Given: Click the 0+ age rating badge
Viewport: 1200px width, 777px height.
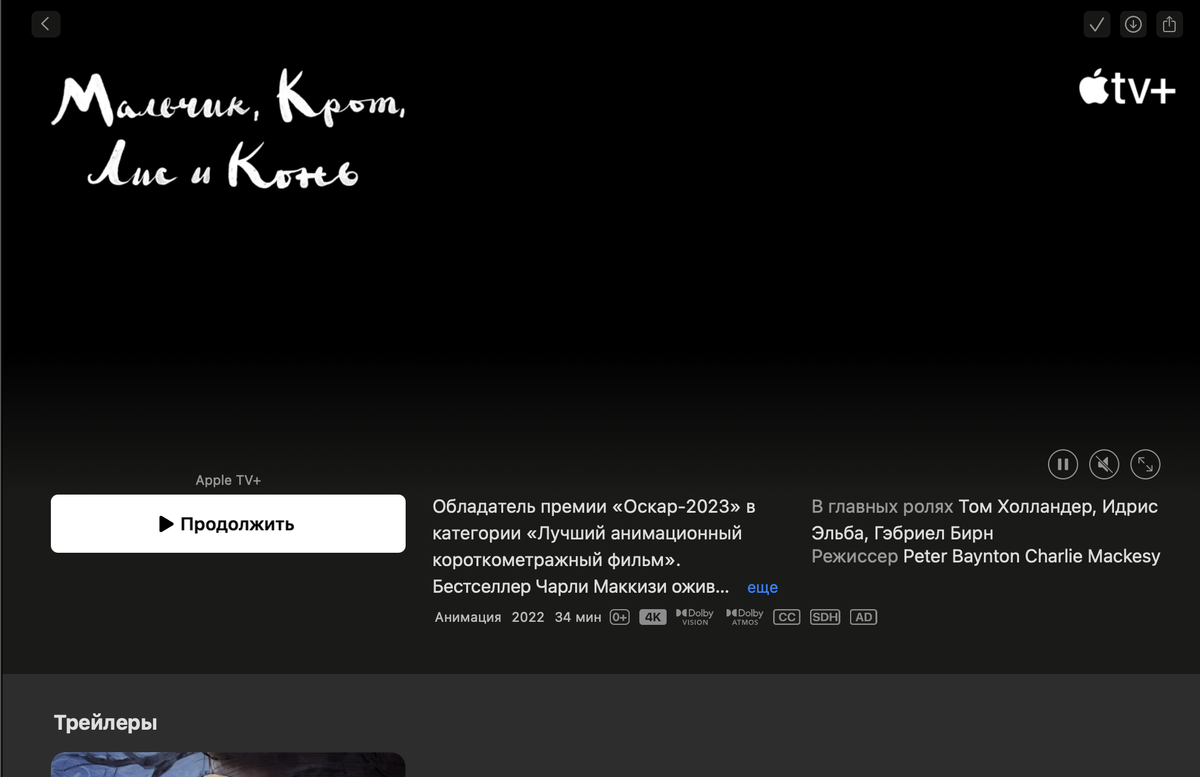Looking at the screenshot, I should point(620,617).
